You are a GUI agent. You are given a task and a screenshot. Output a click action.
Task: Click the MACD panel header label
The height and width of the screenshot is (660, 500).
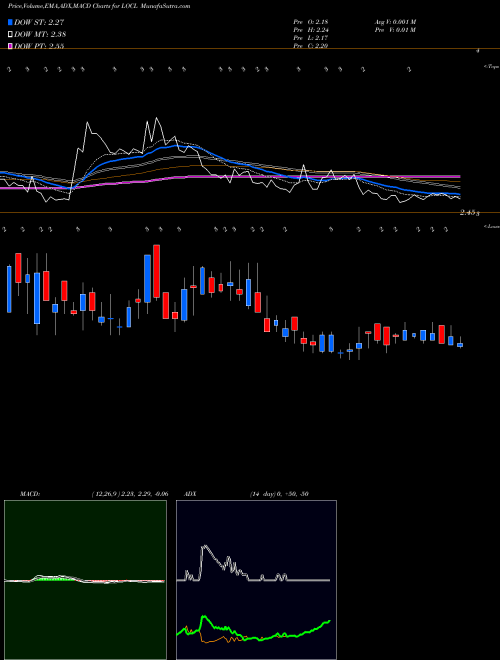coord(30,494)
